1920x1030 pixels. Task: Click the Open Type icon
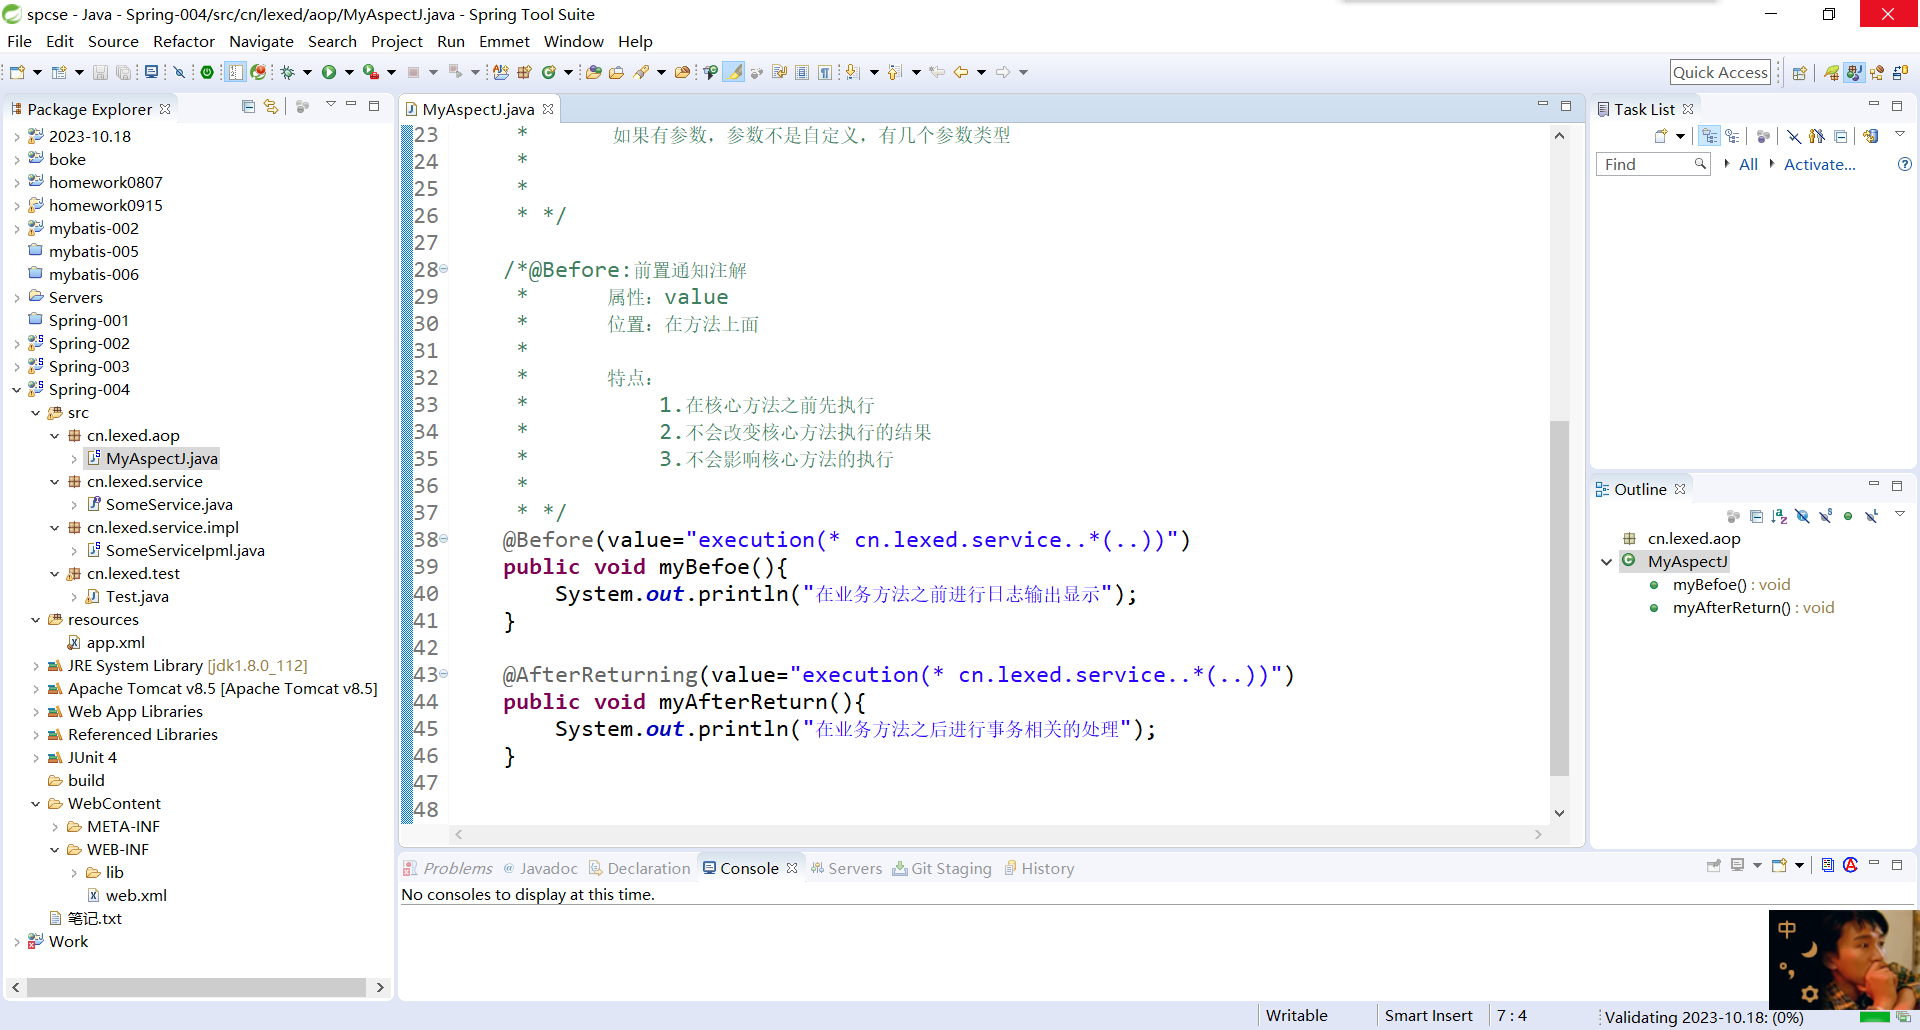pos(593,72)
